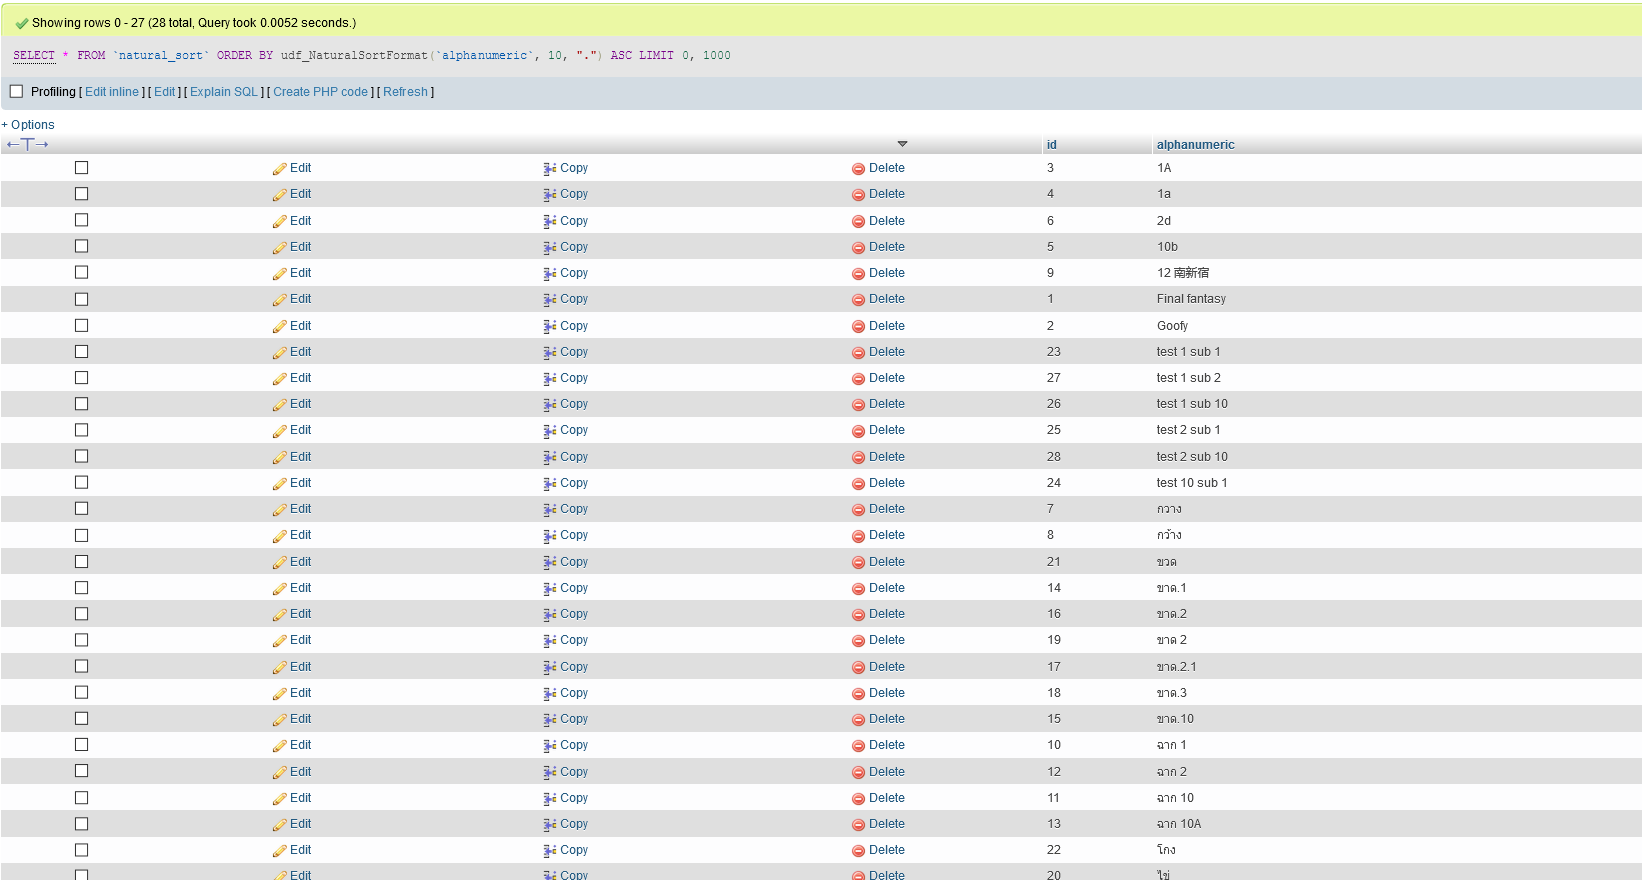1642x880 pixels.
Task: Click the pencil Edit icon for row 1A
Action: pos(280,169)
